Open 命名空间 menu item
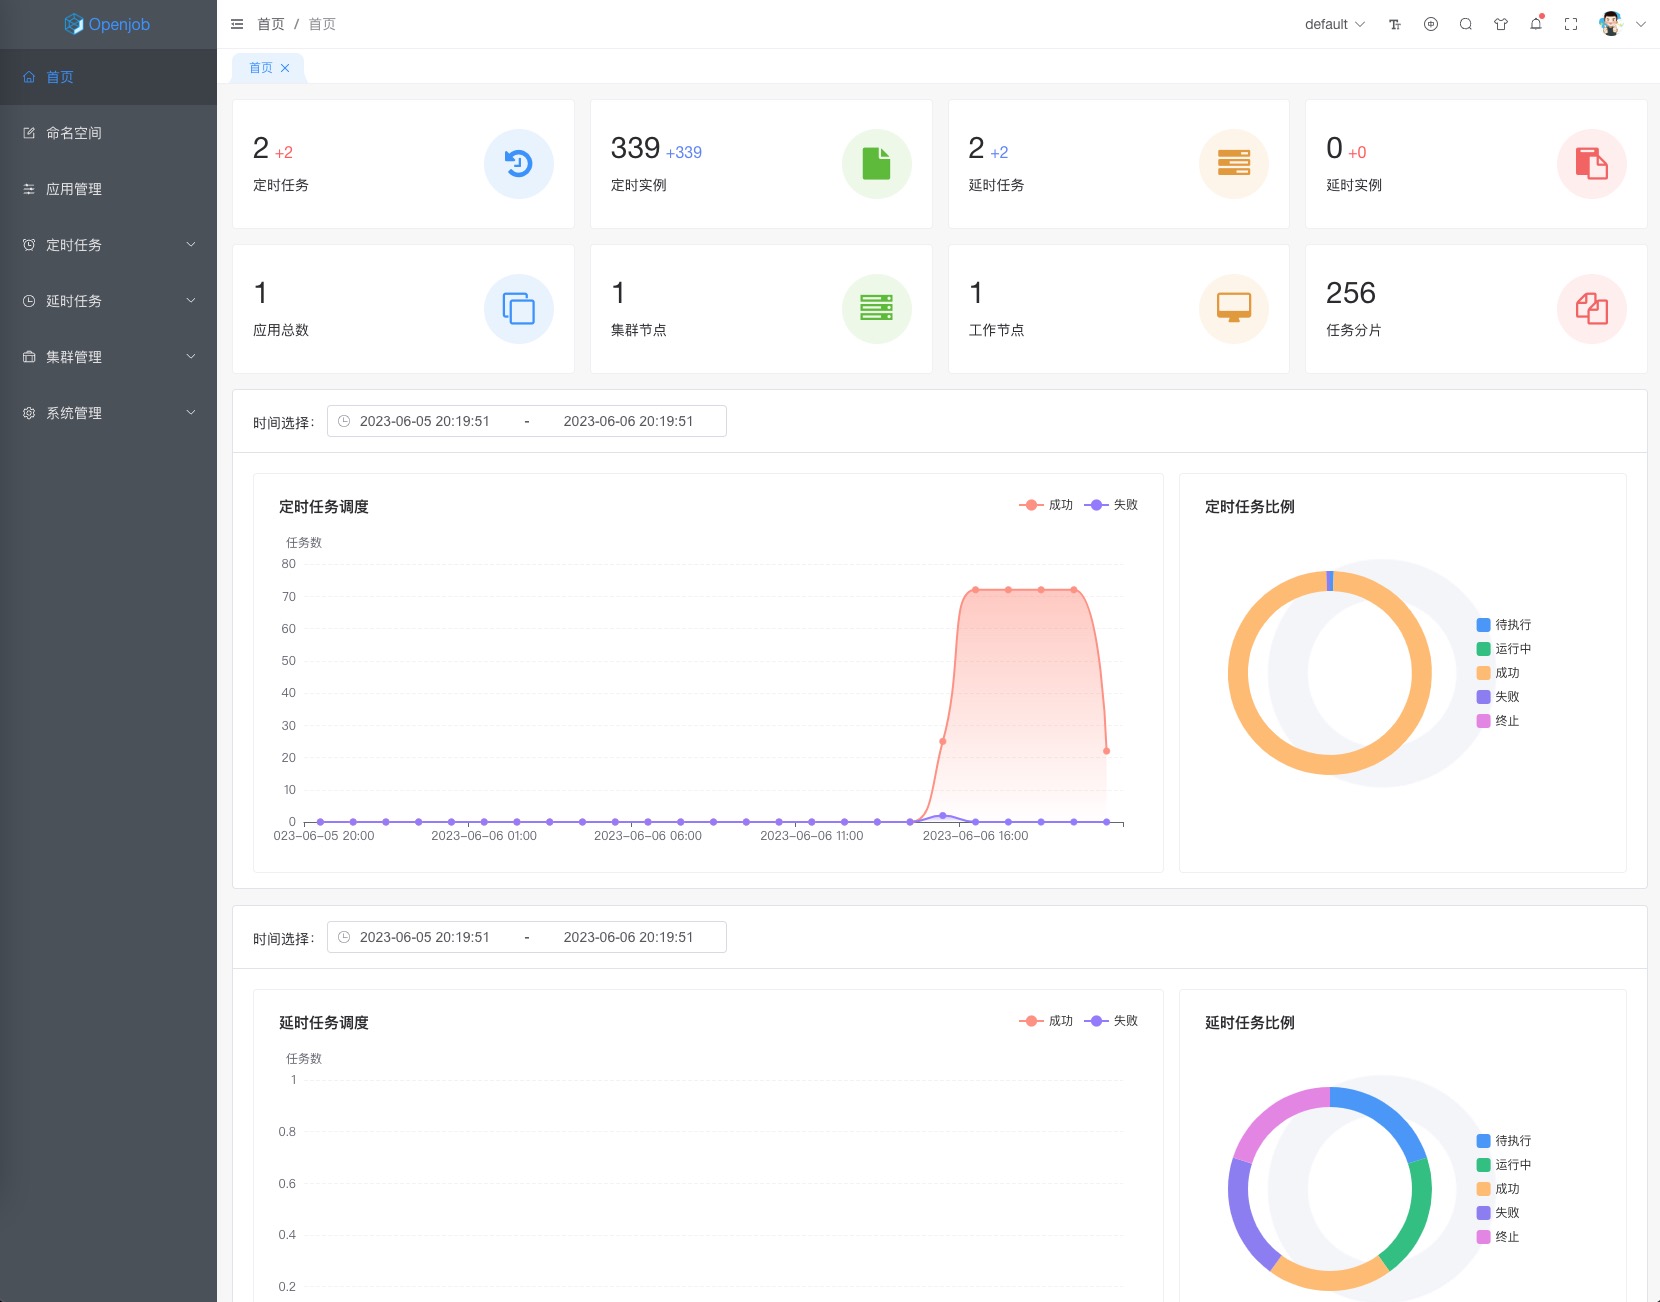The width and height of the screenshot is (1660, 1302). pos(108,133)
